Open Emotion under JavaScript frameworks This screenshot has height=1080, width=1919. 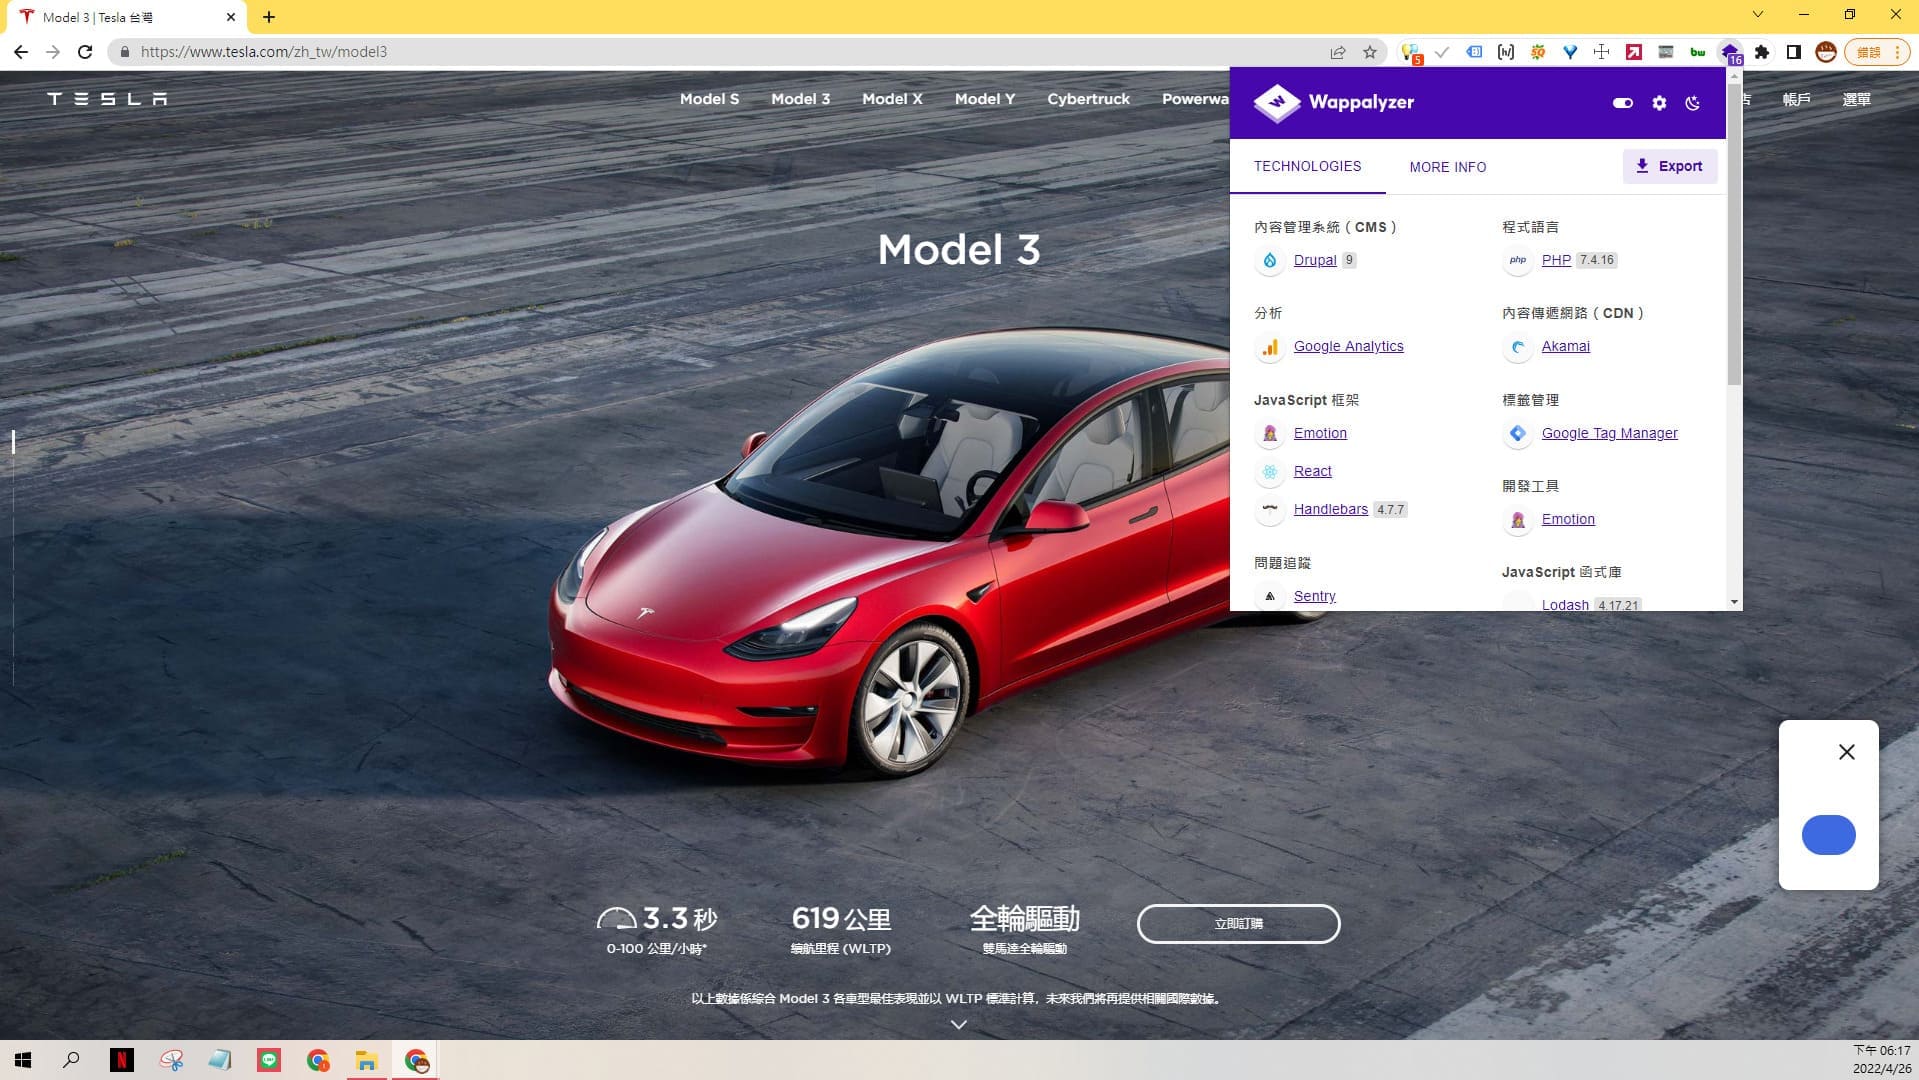click(1320, 433)
